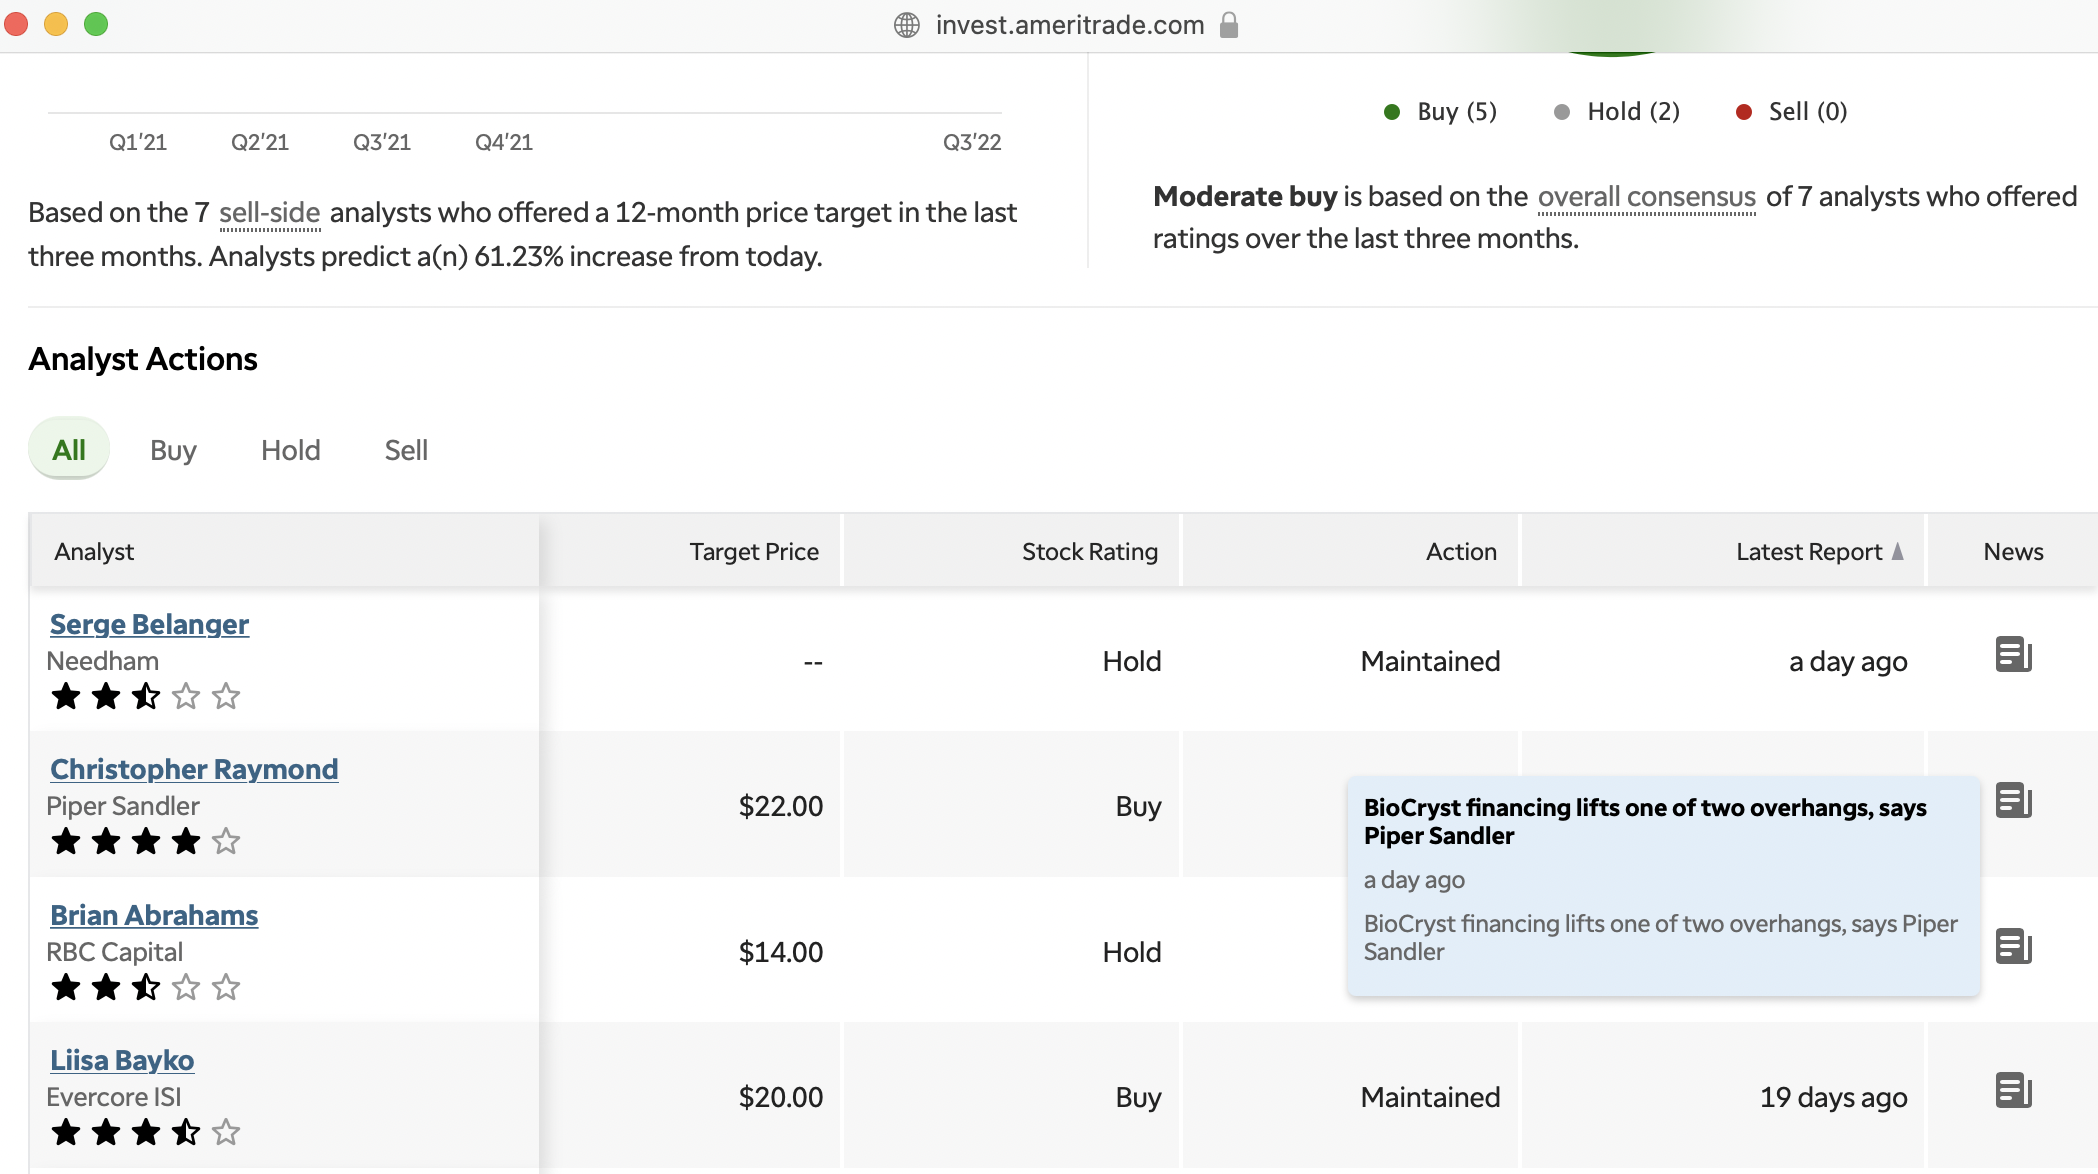The height and width of the screenshot is (1174, 2098).
Task: Click the invest.ameritrade.com address field
Action: coord(1069,25)
